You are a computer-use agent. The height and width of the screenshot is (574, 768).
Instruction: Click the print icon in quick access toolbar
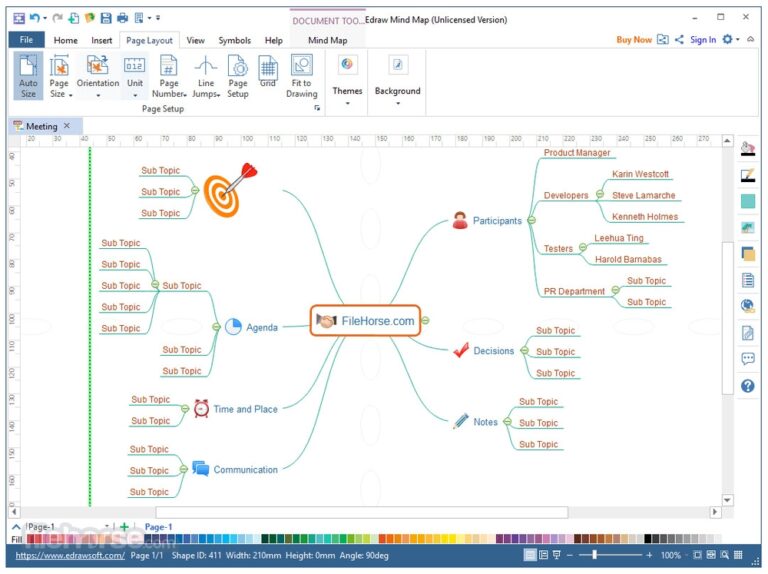[x=122, y=18]
